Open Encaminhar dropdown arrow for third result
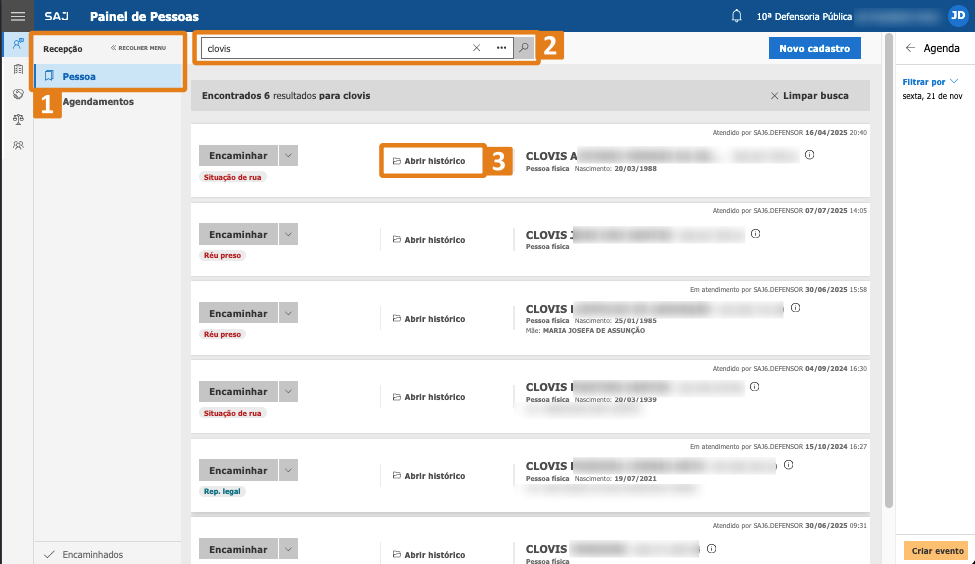The height and width of the screenshot is (564, 975). 288,313
